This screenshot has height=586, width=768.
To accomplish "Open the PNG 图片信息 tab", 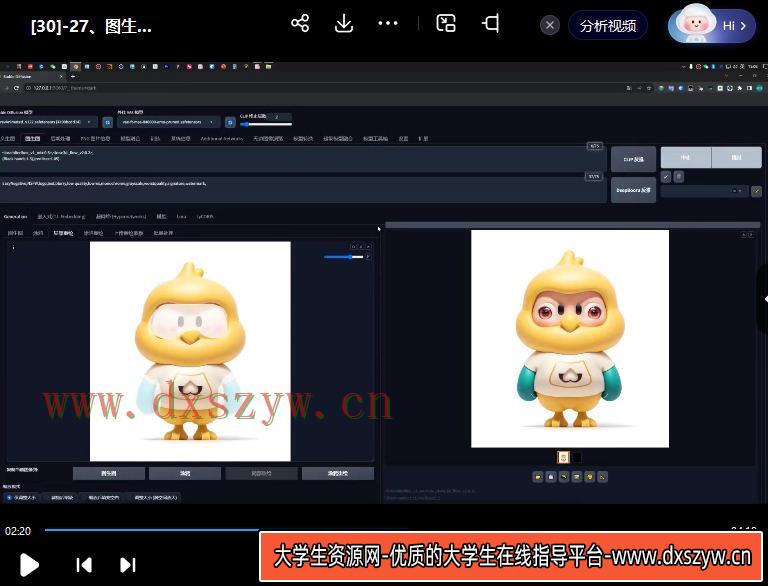I will pos(95,139).
